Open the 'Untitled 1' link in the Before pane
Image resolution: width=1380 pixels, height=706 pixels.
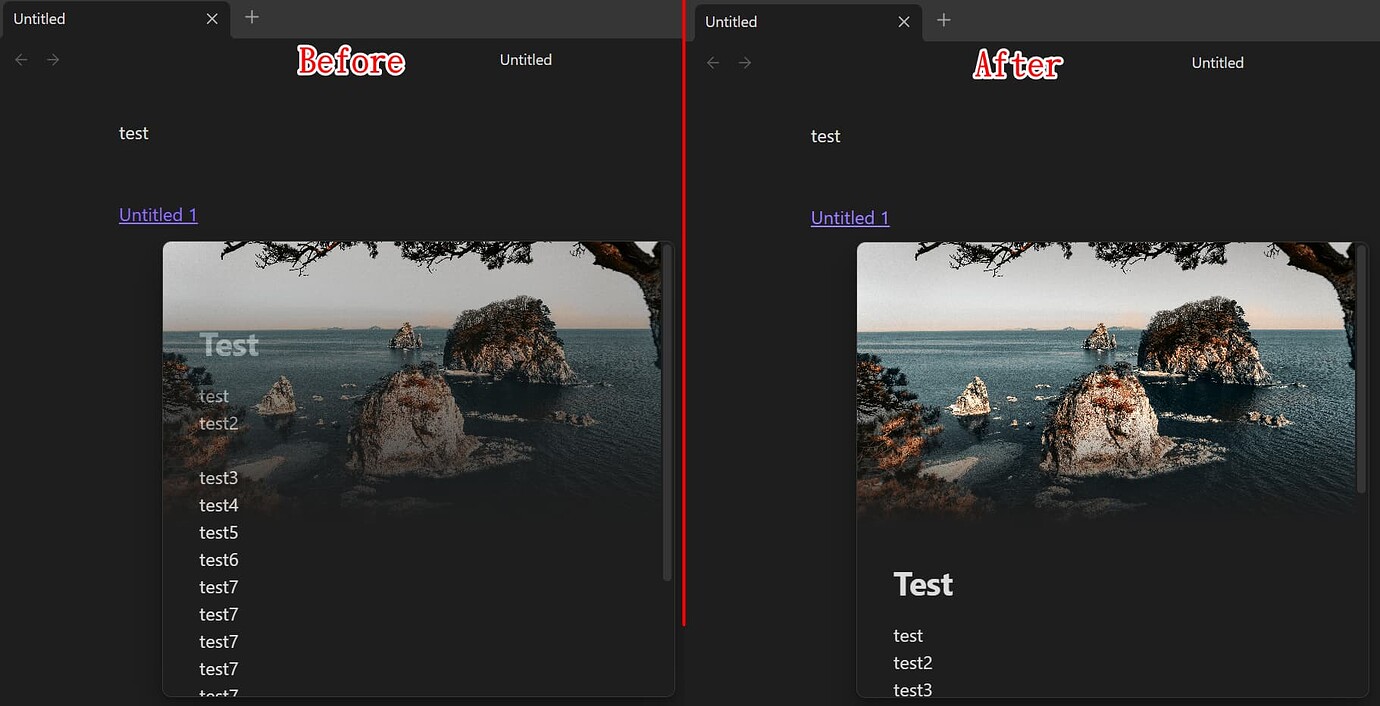[x=157, y=214]
